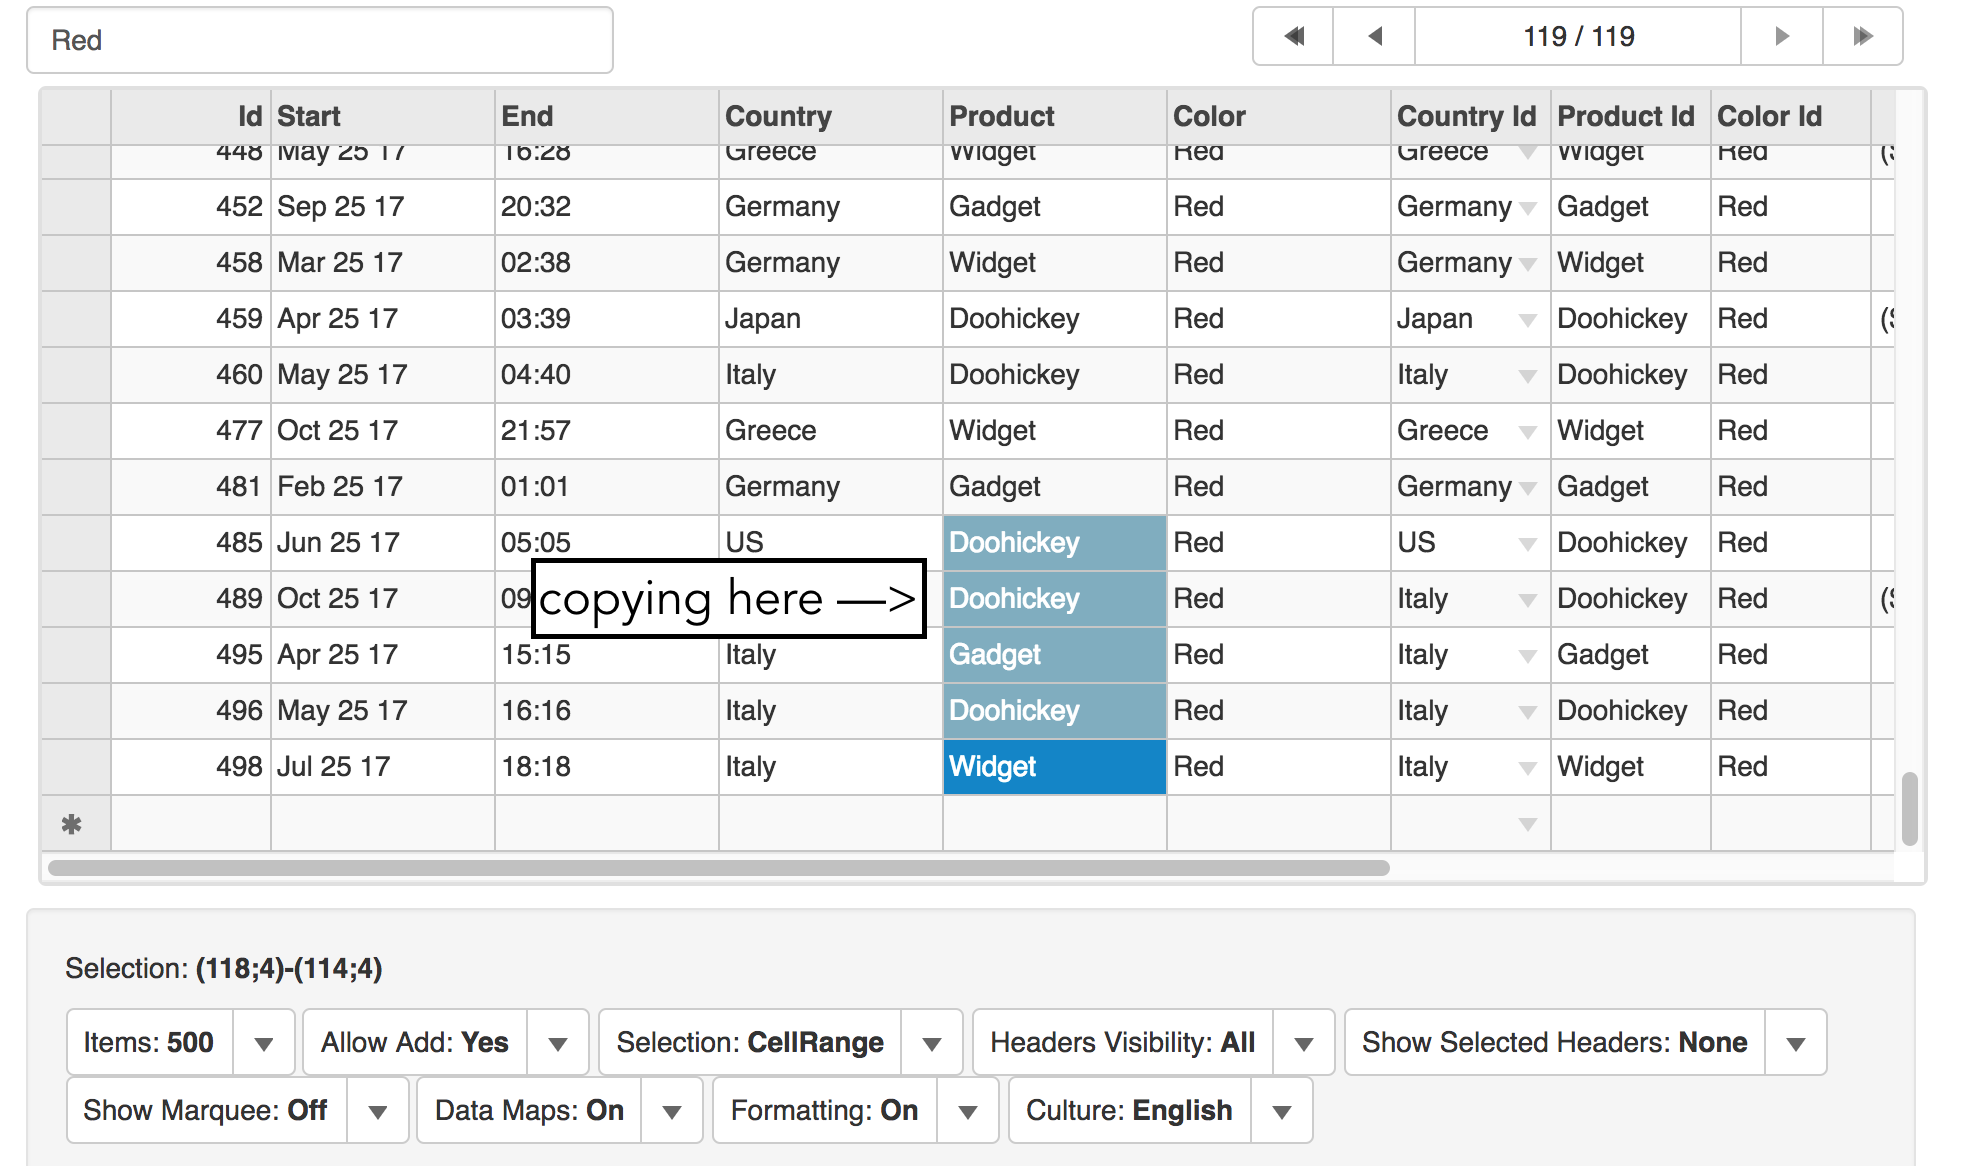This screenshot has width=1970, height=1166.
Task: Click the Allow Add: Yes button
Action: (415, 1043)
